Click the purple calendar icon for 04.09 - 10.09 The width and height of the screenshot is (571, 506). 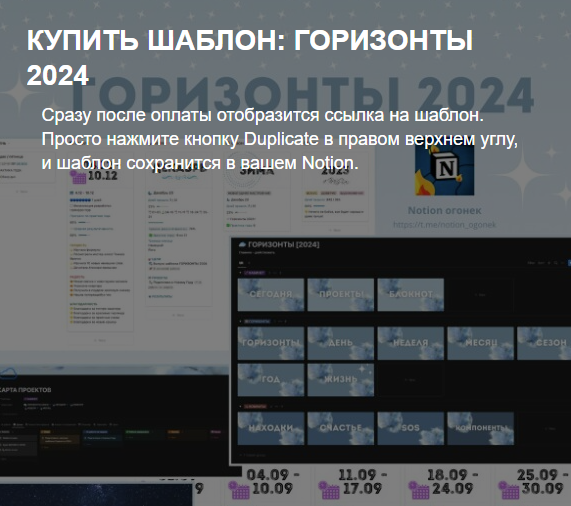pyautogui.click(x=239, y=490)
